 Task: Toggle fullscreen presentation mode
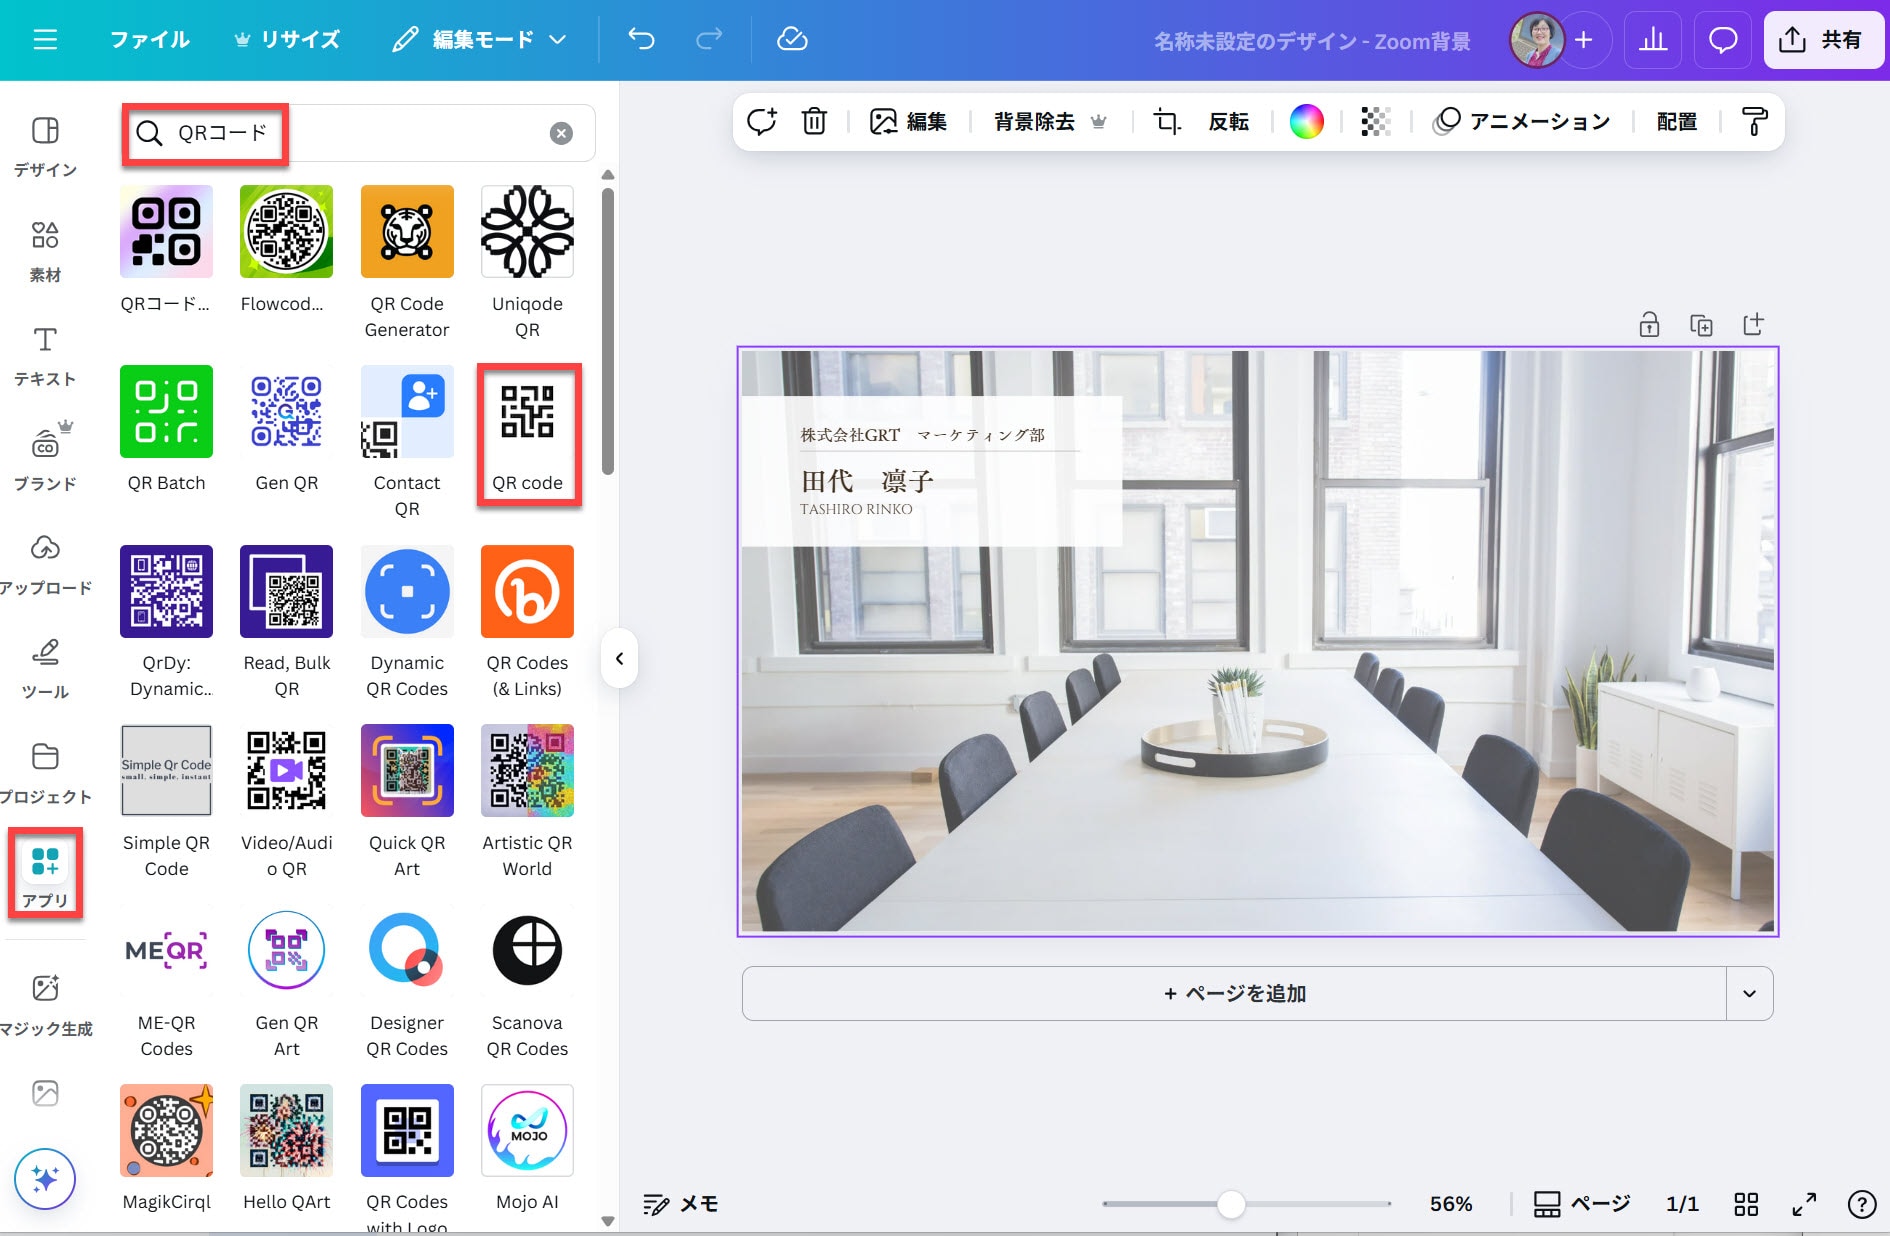1803,1204
